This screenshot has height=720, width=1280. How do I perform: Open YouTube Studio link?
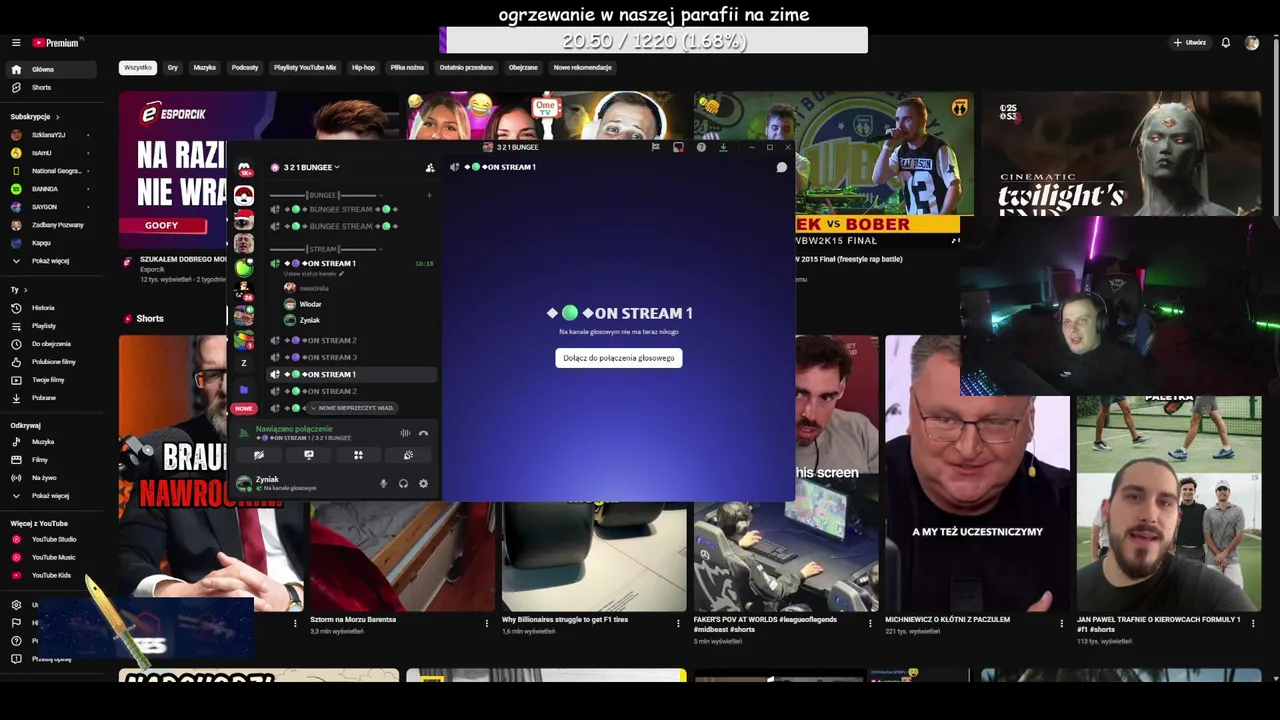pyautogui.click(x=52, y=540)
